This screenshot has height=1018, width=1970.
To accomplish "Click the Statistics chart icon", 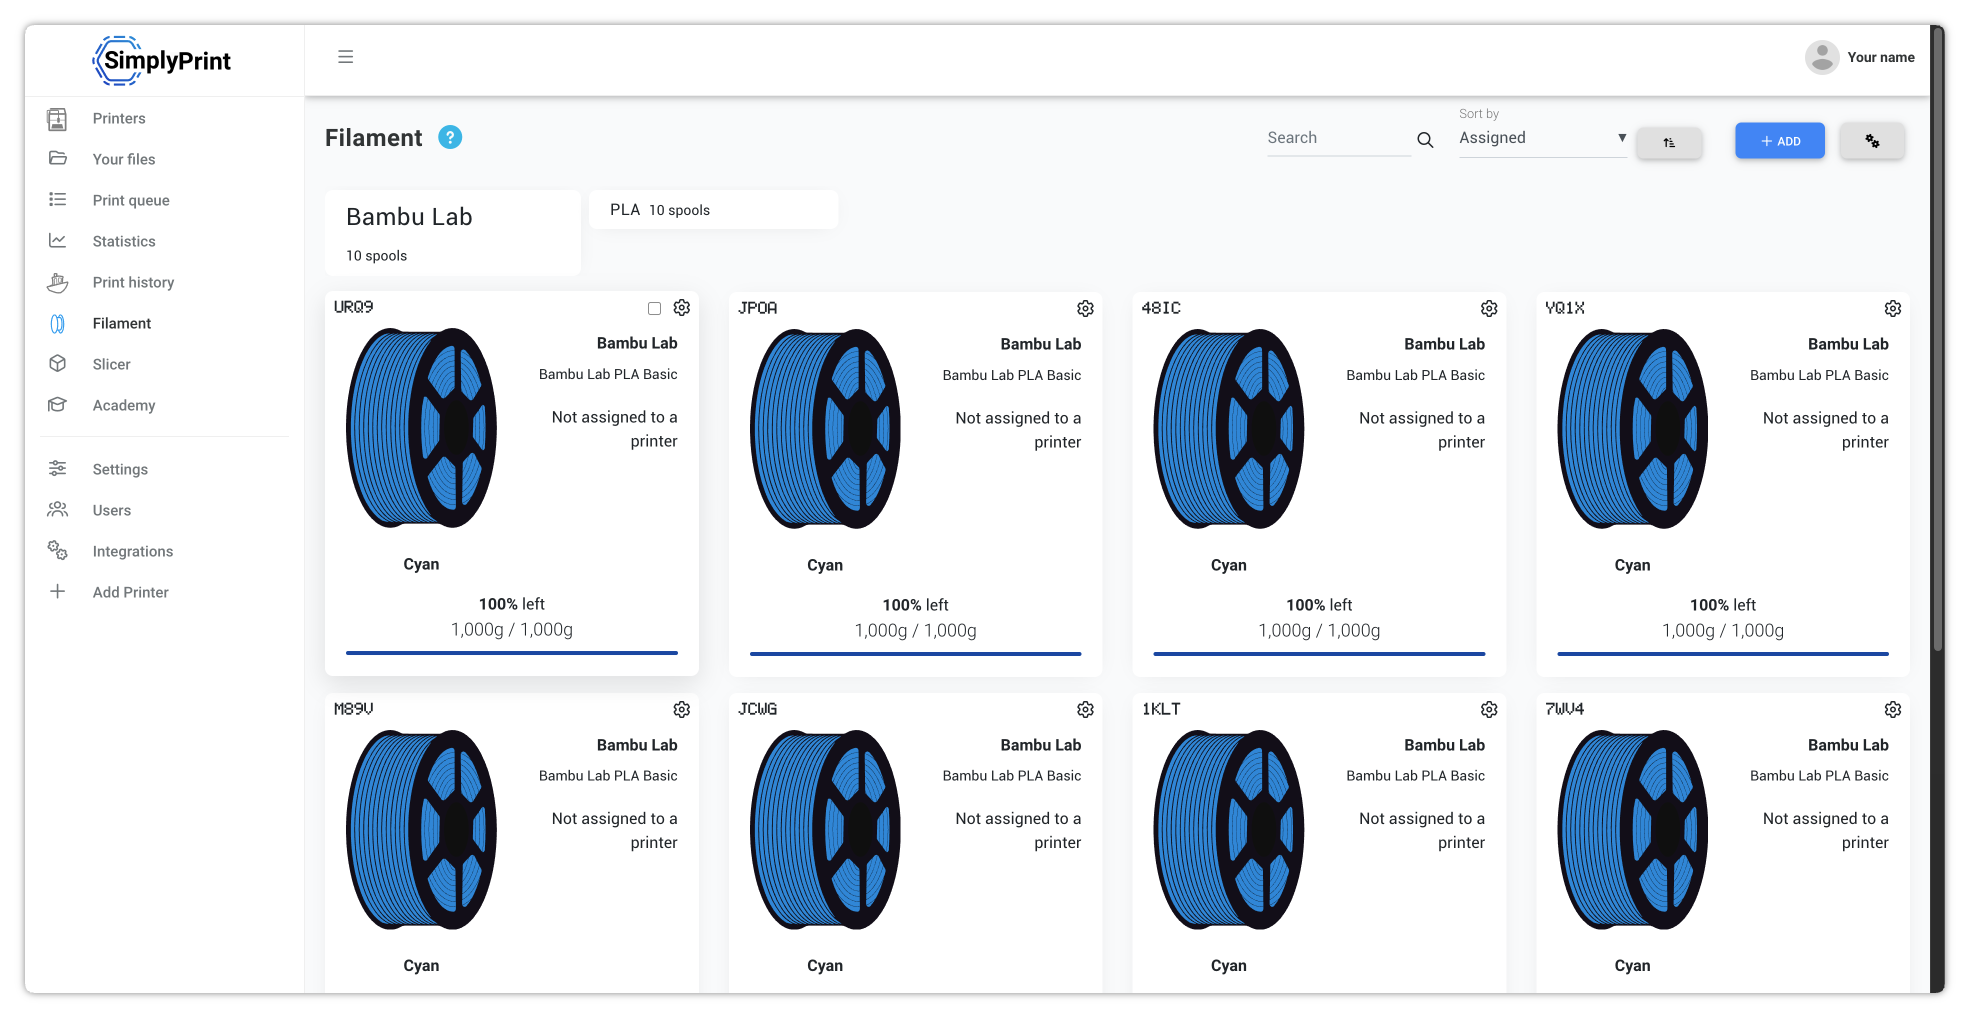I will (x=58, y=241).
